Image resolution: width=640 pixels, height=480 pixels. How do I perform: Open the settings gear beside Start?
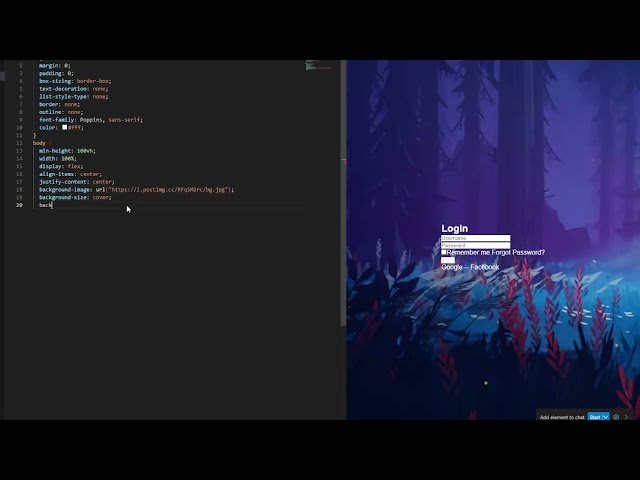coord(616,417)
